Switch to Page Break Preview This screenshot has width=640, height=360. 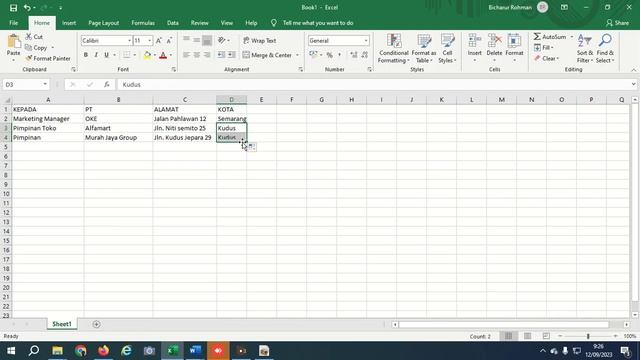tap(546, 336)
